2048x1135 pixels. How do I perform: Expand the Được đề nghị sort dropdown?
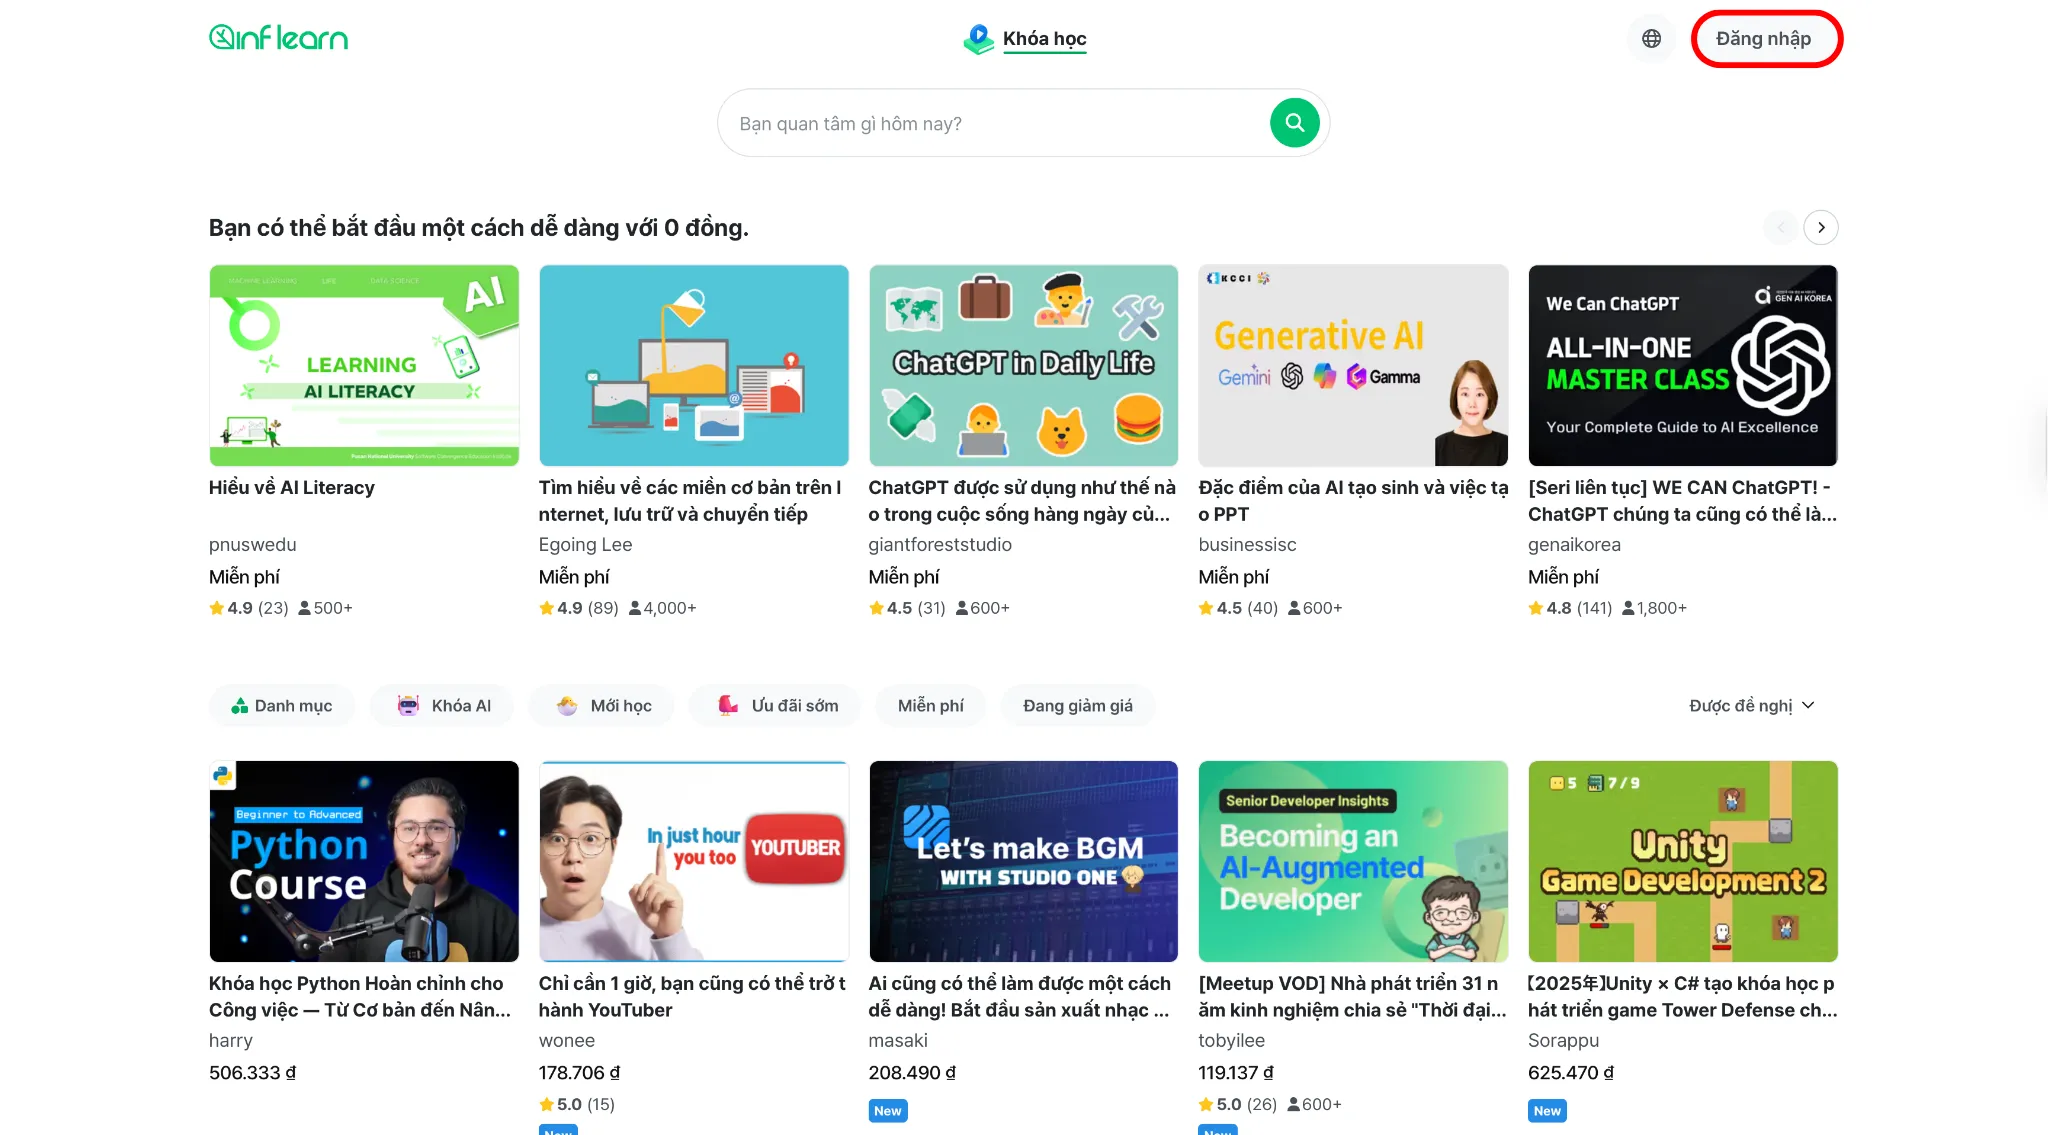(x=1751, y=705)
